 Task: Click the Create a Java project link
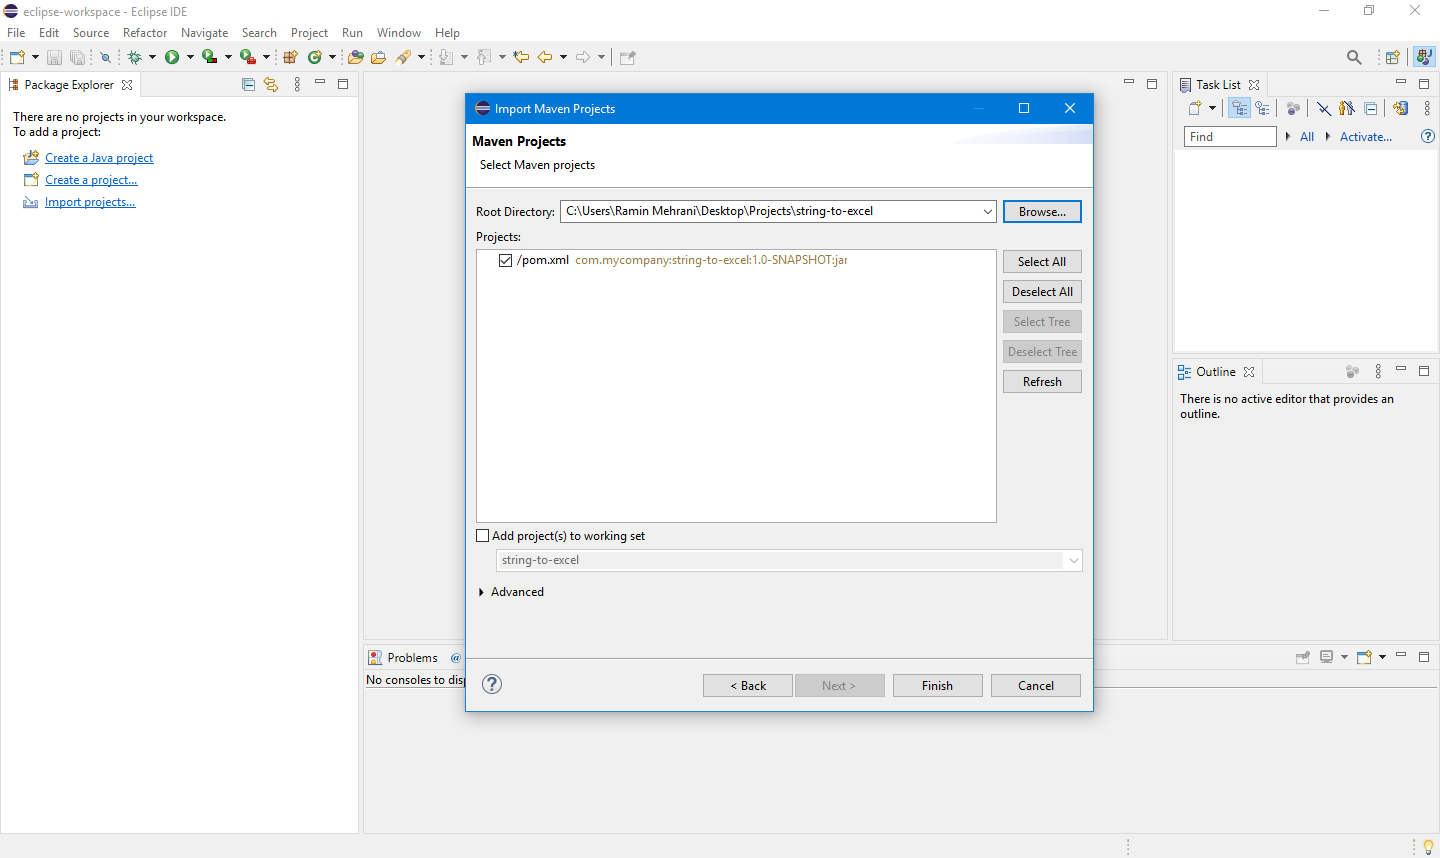click(99, 158)
